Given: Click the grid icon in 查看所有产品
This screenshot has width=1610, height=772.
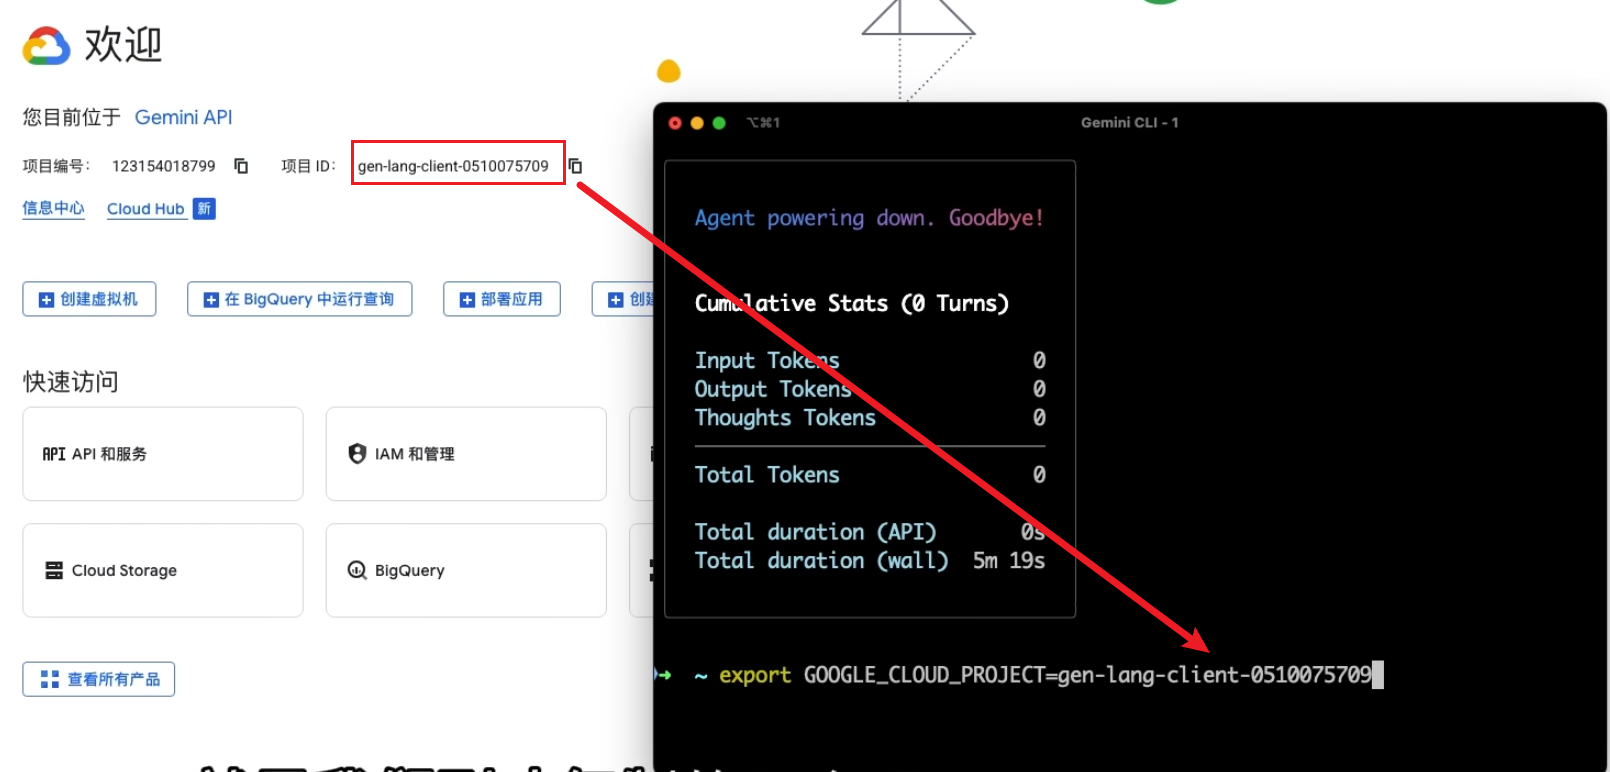Looking at the screenshot, I should coord(50,679).
